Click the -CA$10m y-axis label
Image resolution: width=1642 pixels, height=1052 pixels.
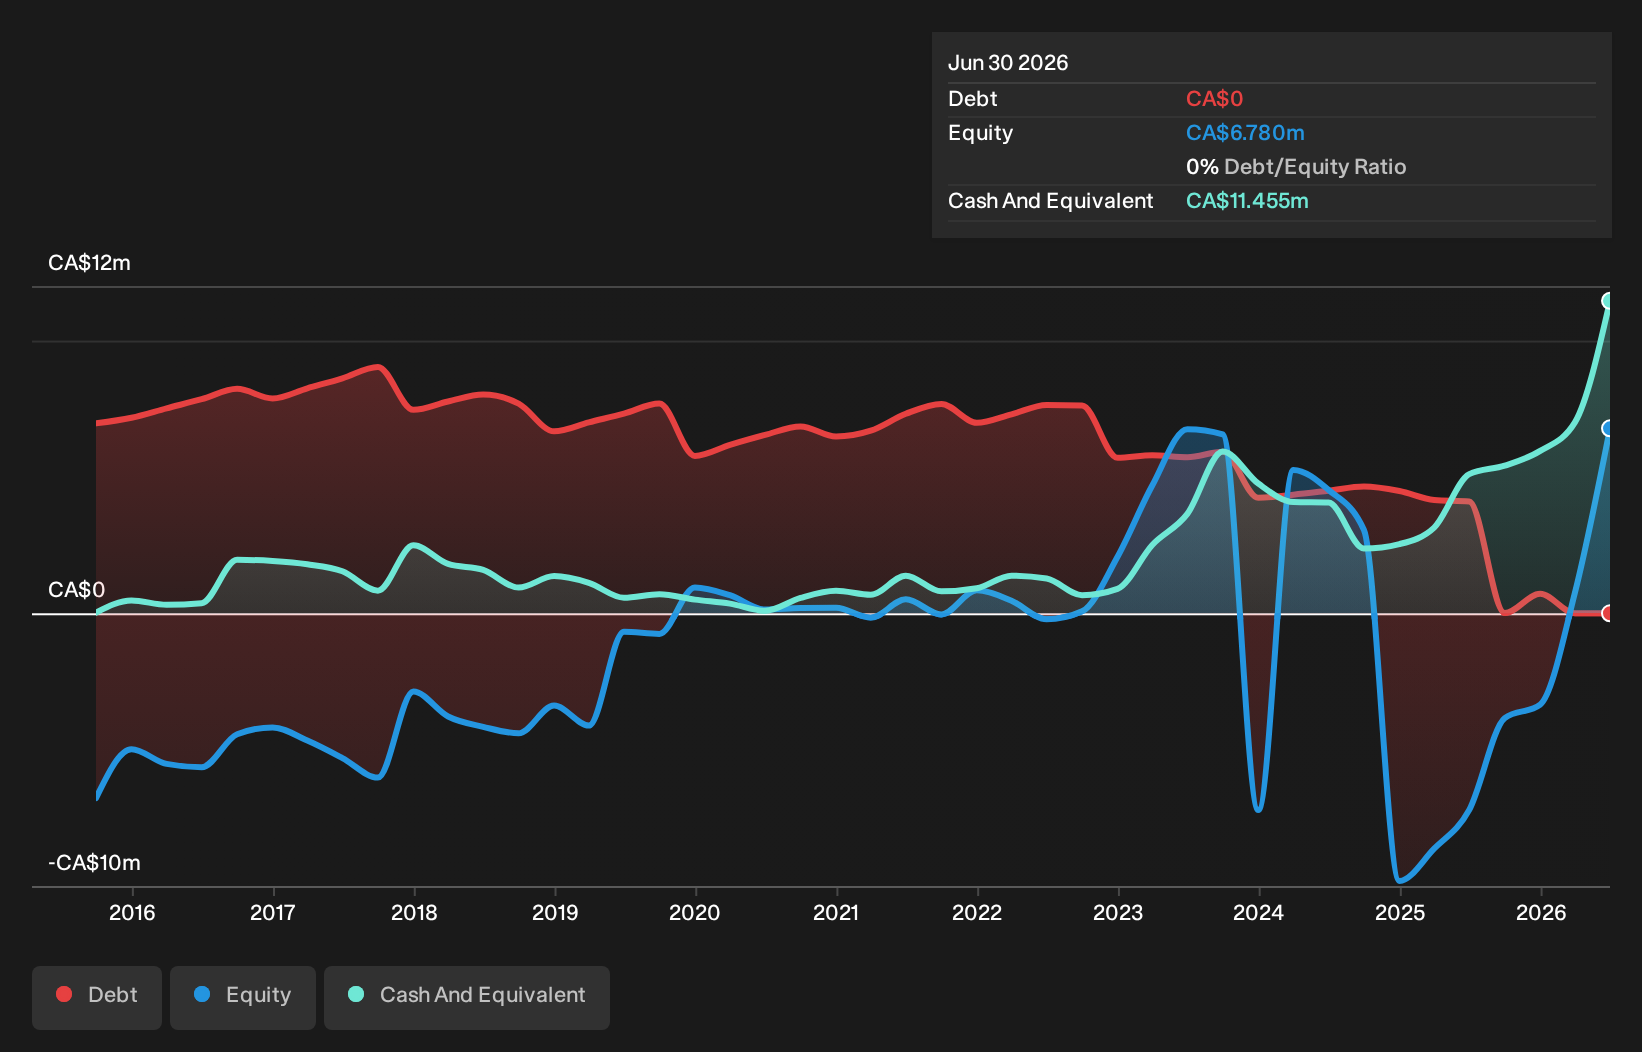pos(94,863)
